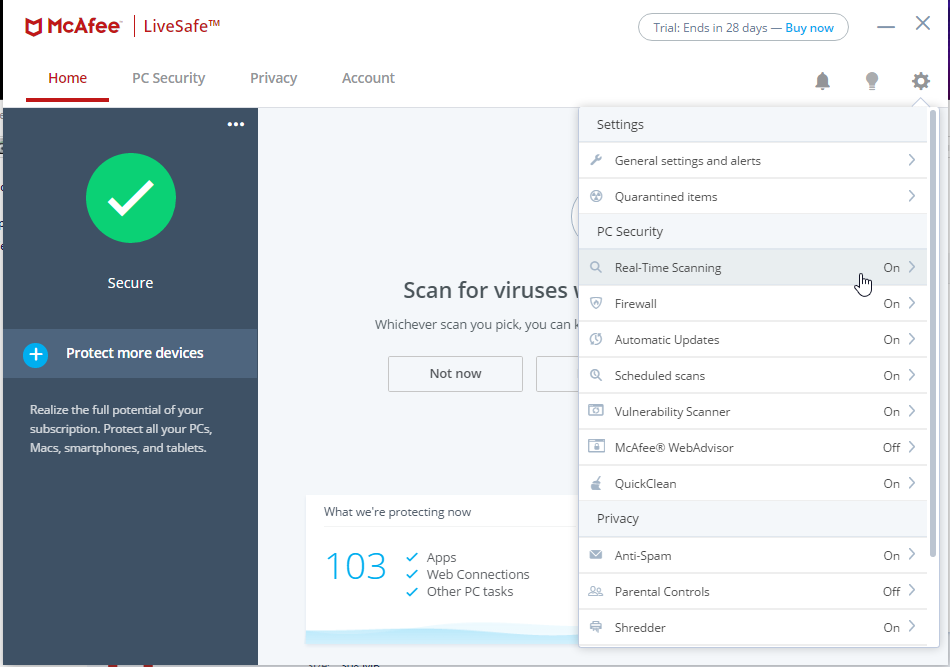The height and width of the screenshot is (667, 950).
Task: Click the lightbulb tips icon
Action: pos(871,81)
